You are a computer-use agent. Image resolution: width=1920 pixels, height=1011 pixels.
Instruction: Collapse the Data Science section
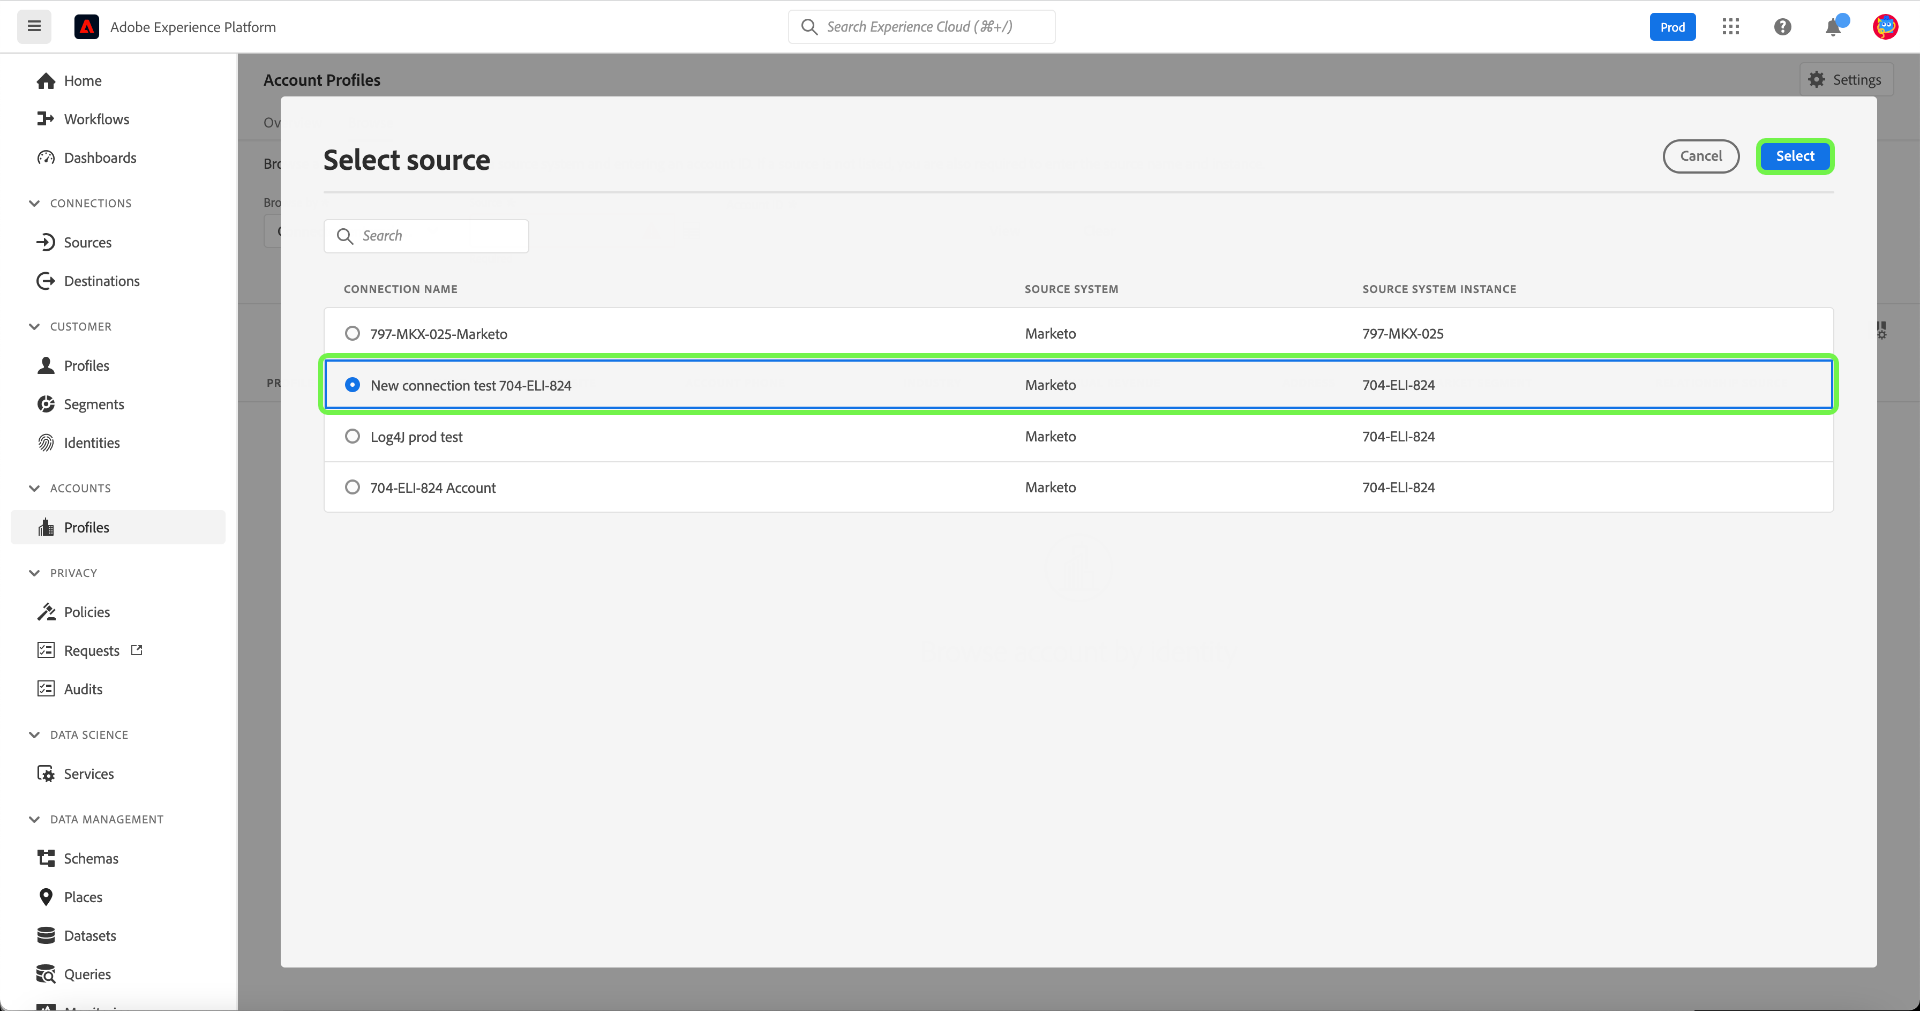[34, 735]
